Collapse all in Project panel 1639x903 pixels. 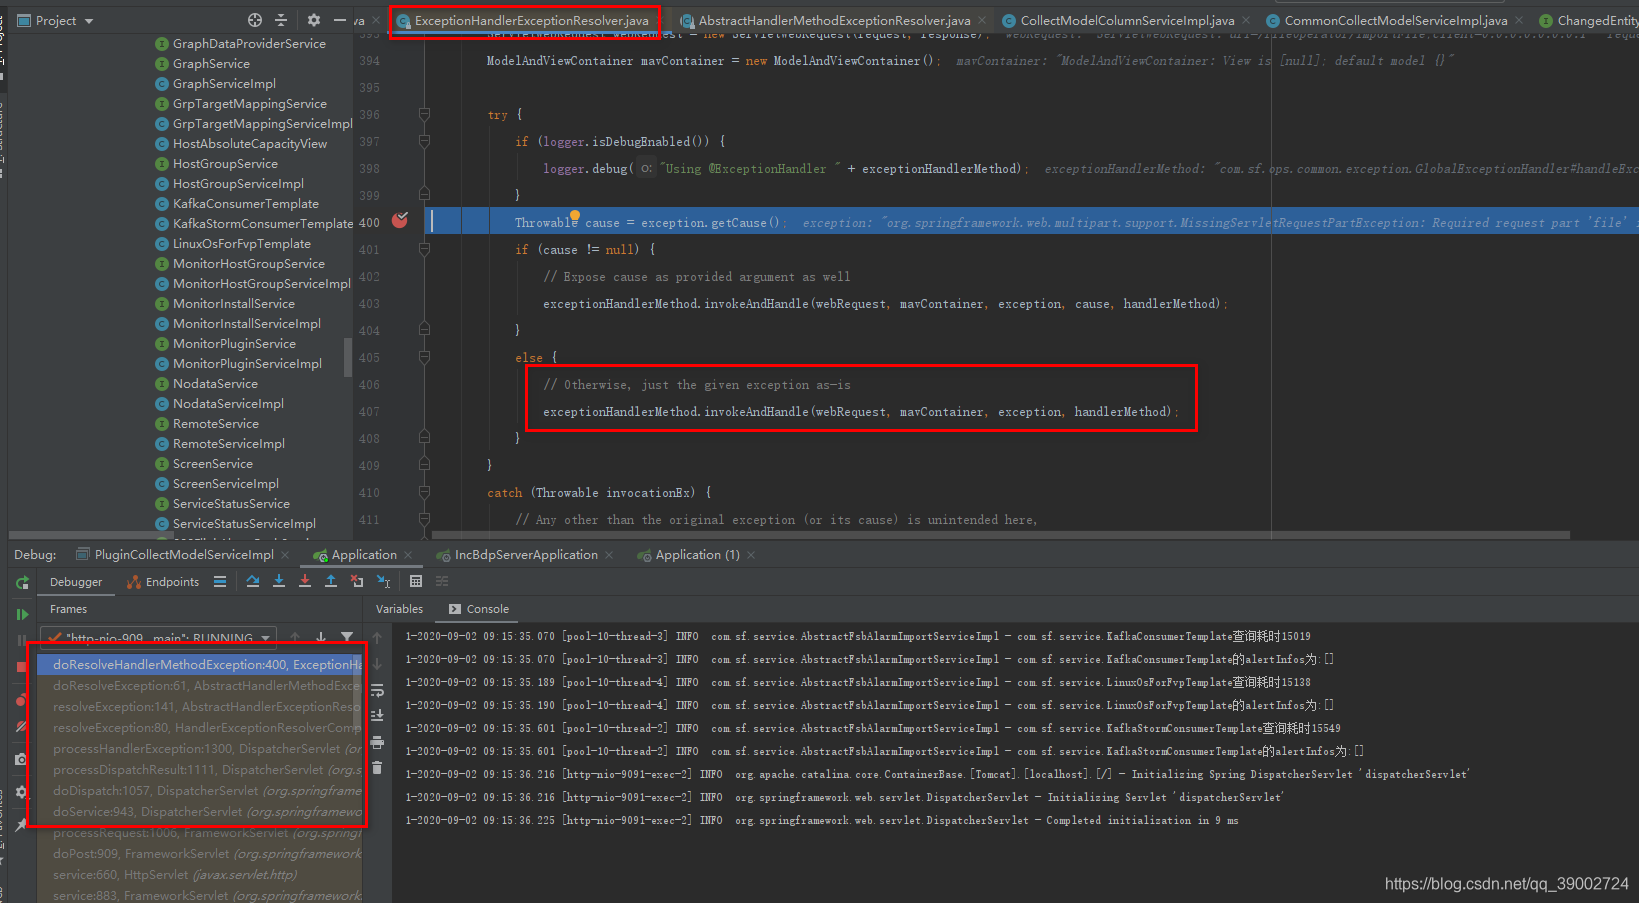[281, 20]
